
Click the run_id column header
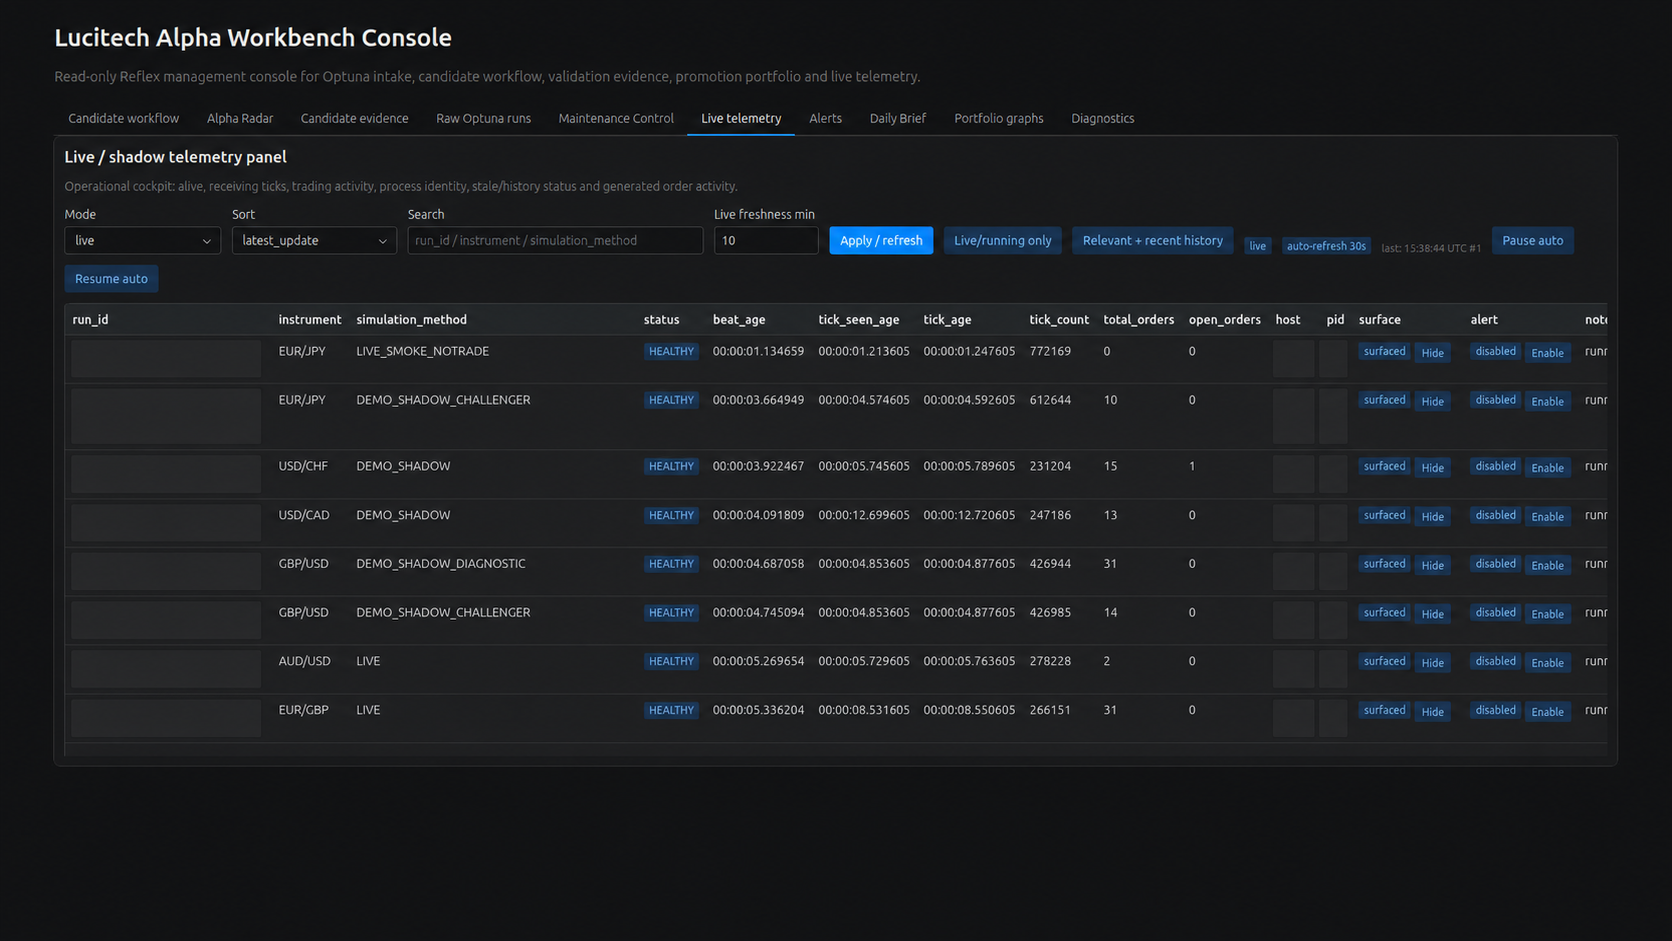[x=90, y=320]
